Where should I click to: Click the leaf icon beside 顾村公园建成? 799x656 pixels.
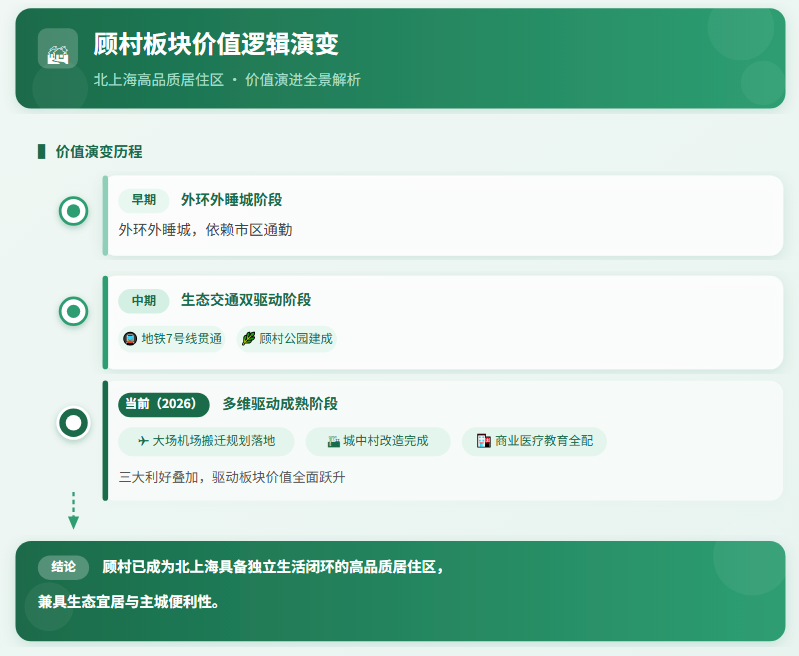tap(248, 338)
